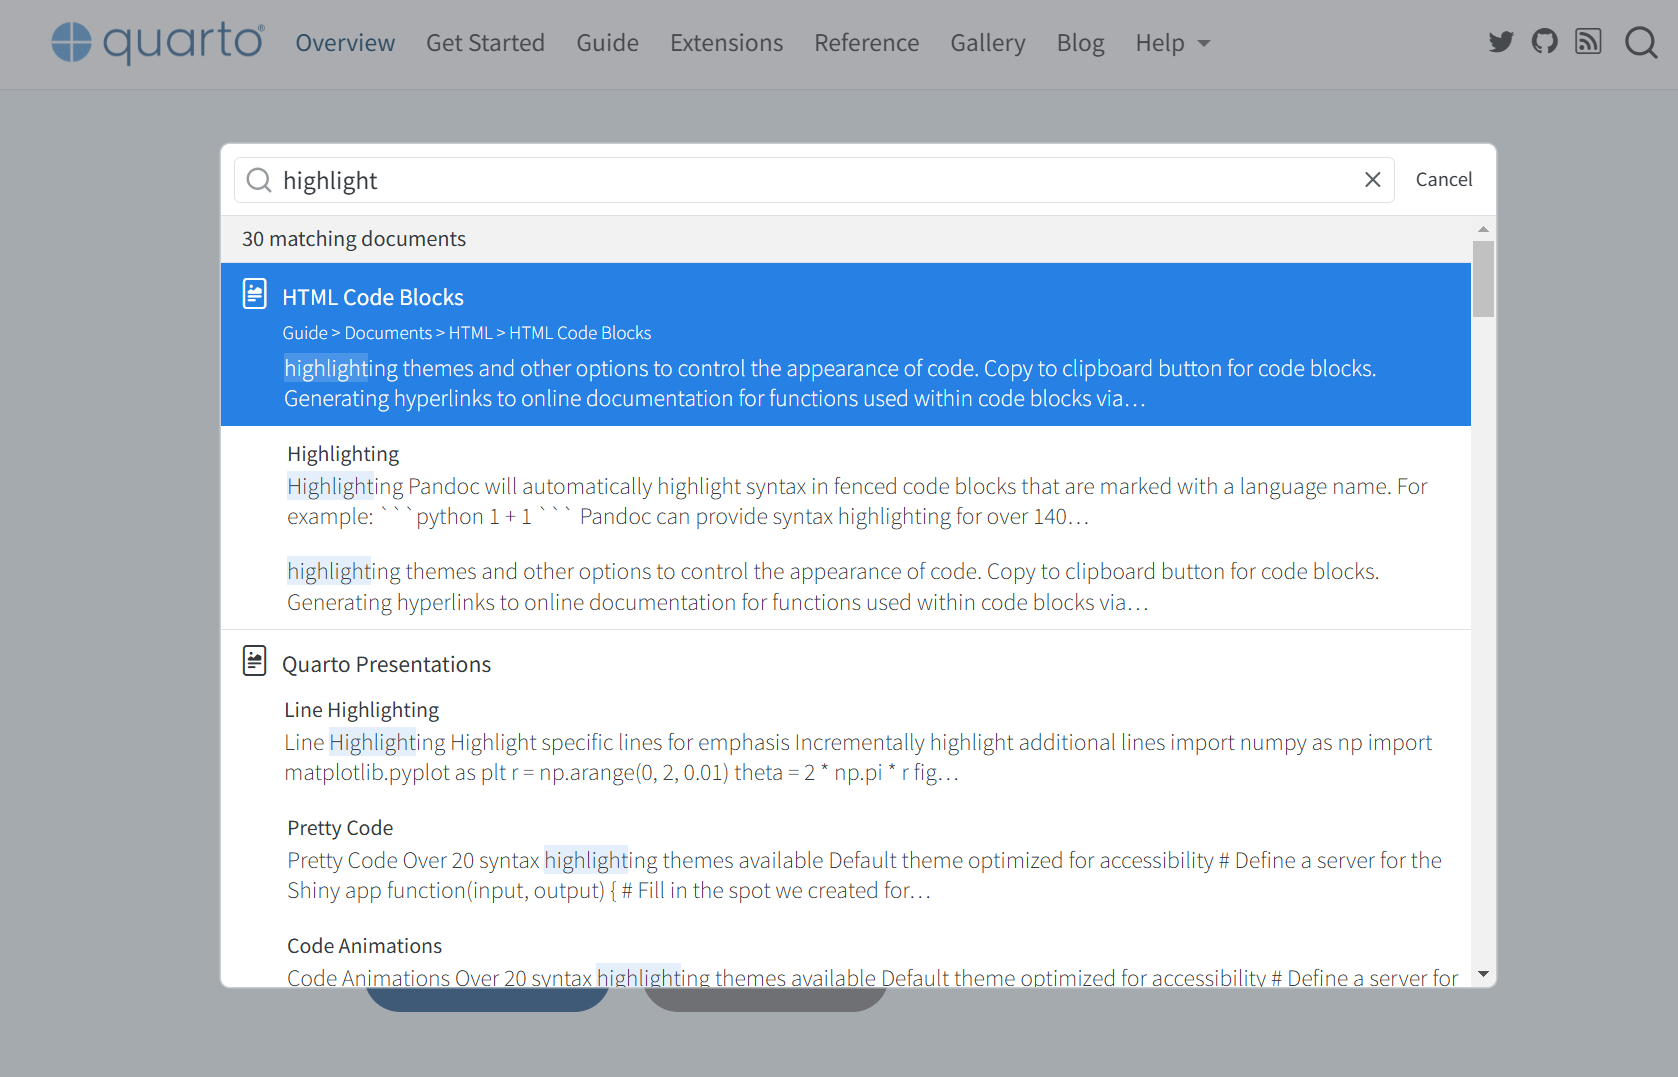The width and height of the screenshot is (1678, 1077).
Task: Open the RSS feed icon
Action: (x=1588, y=42)
